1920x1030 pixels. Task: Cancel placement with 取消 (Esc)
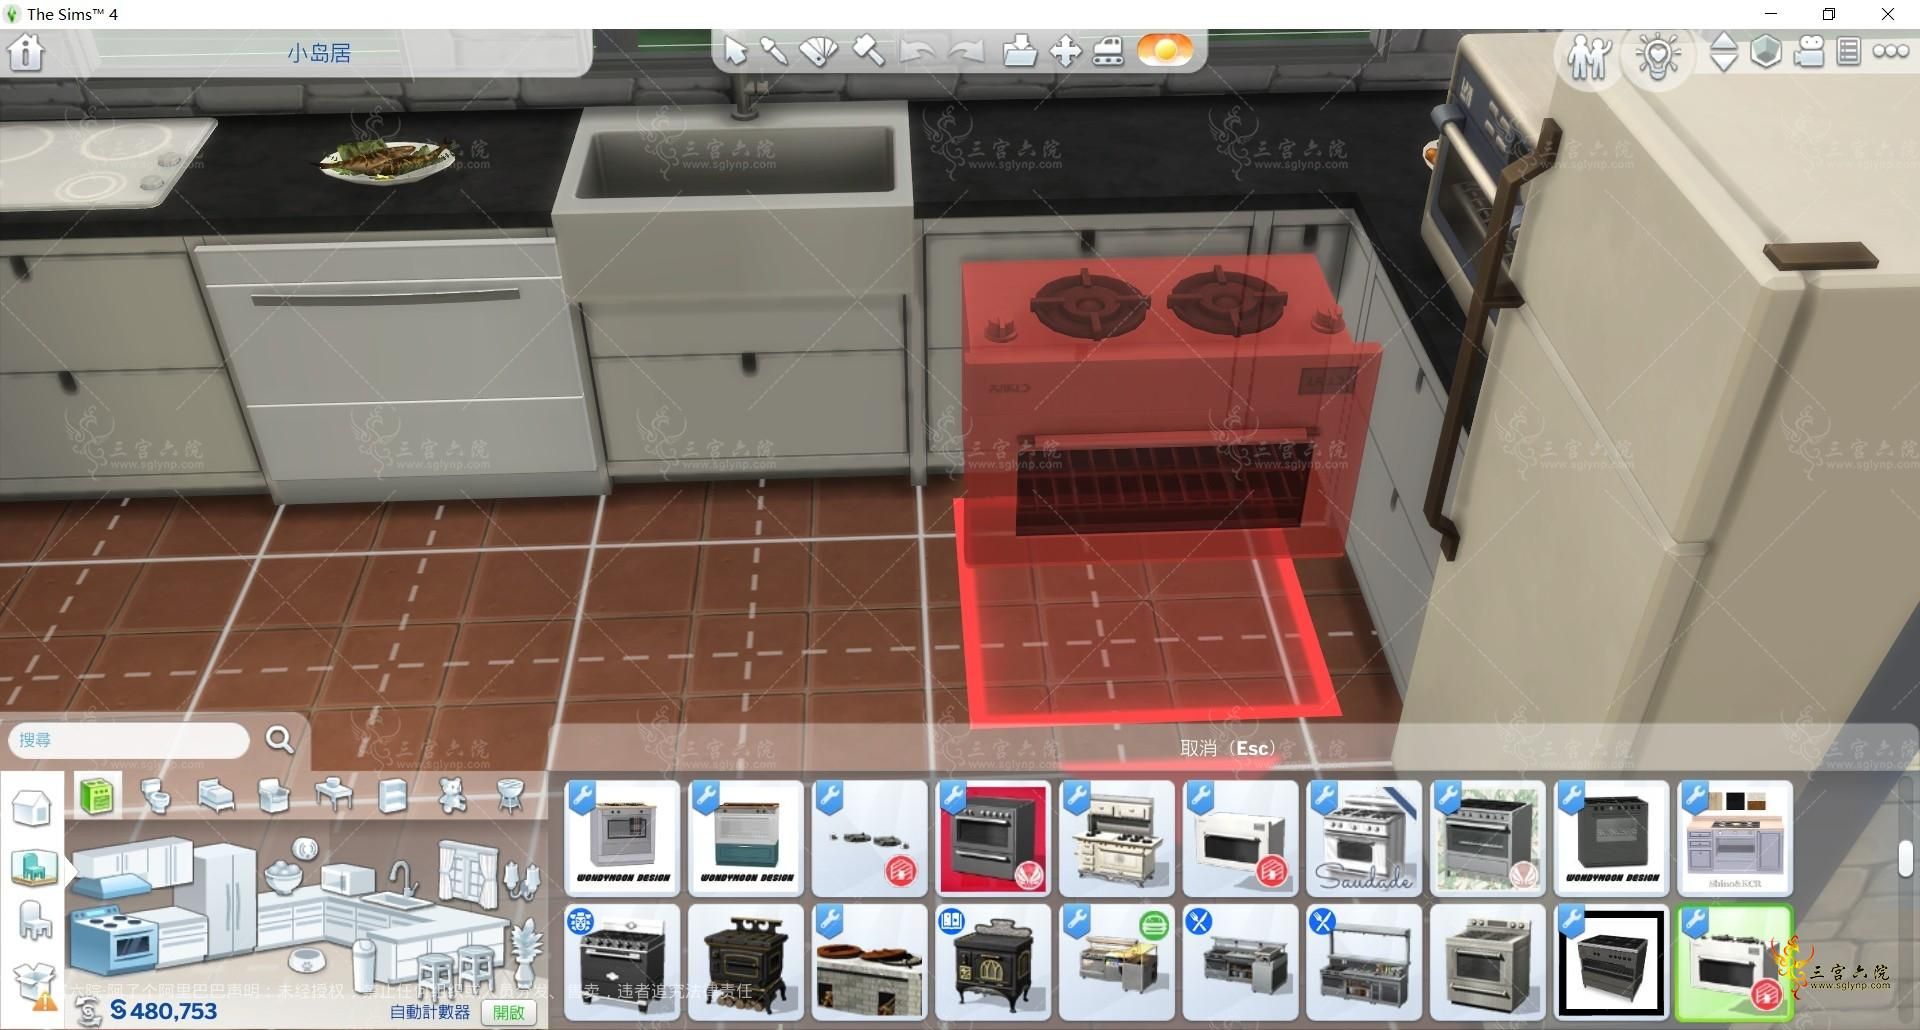1228,748
